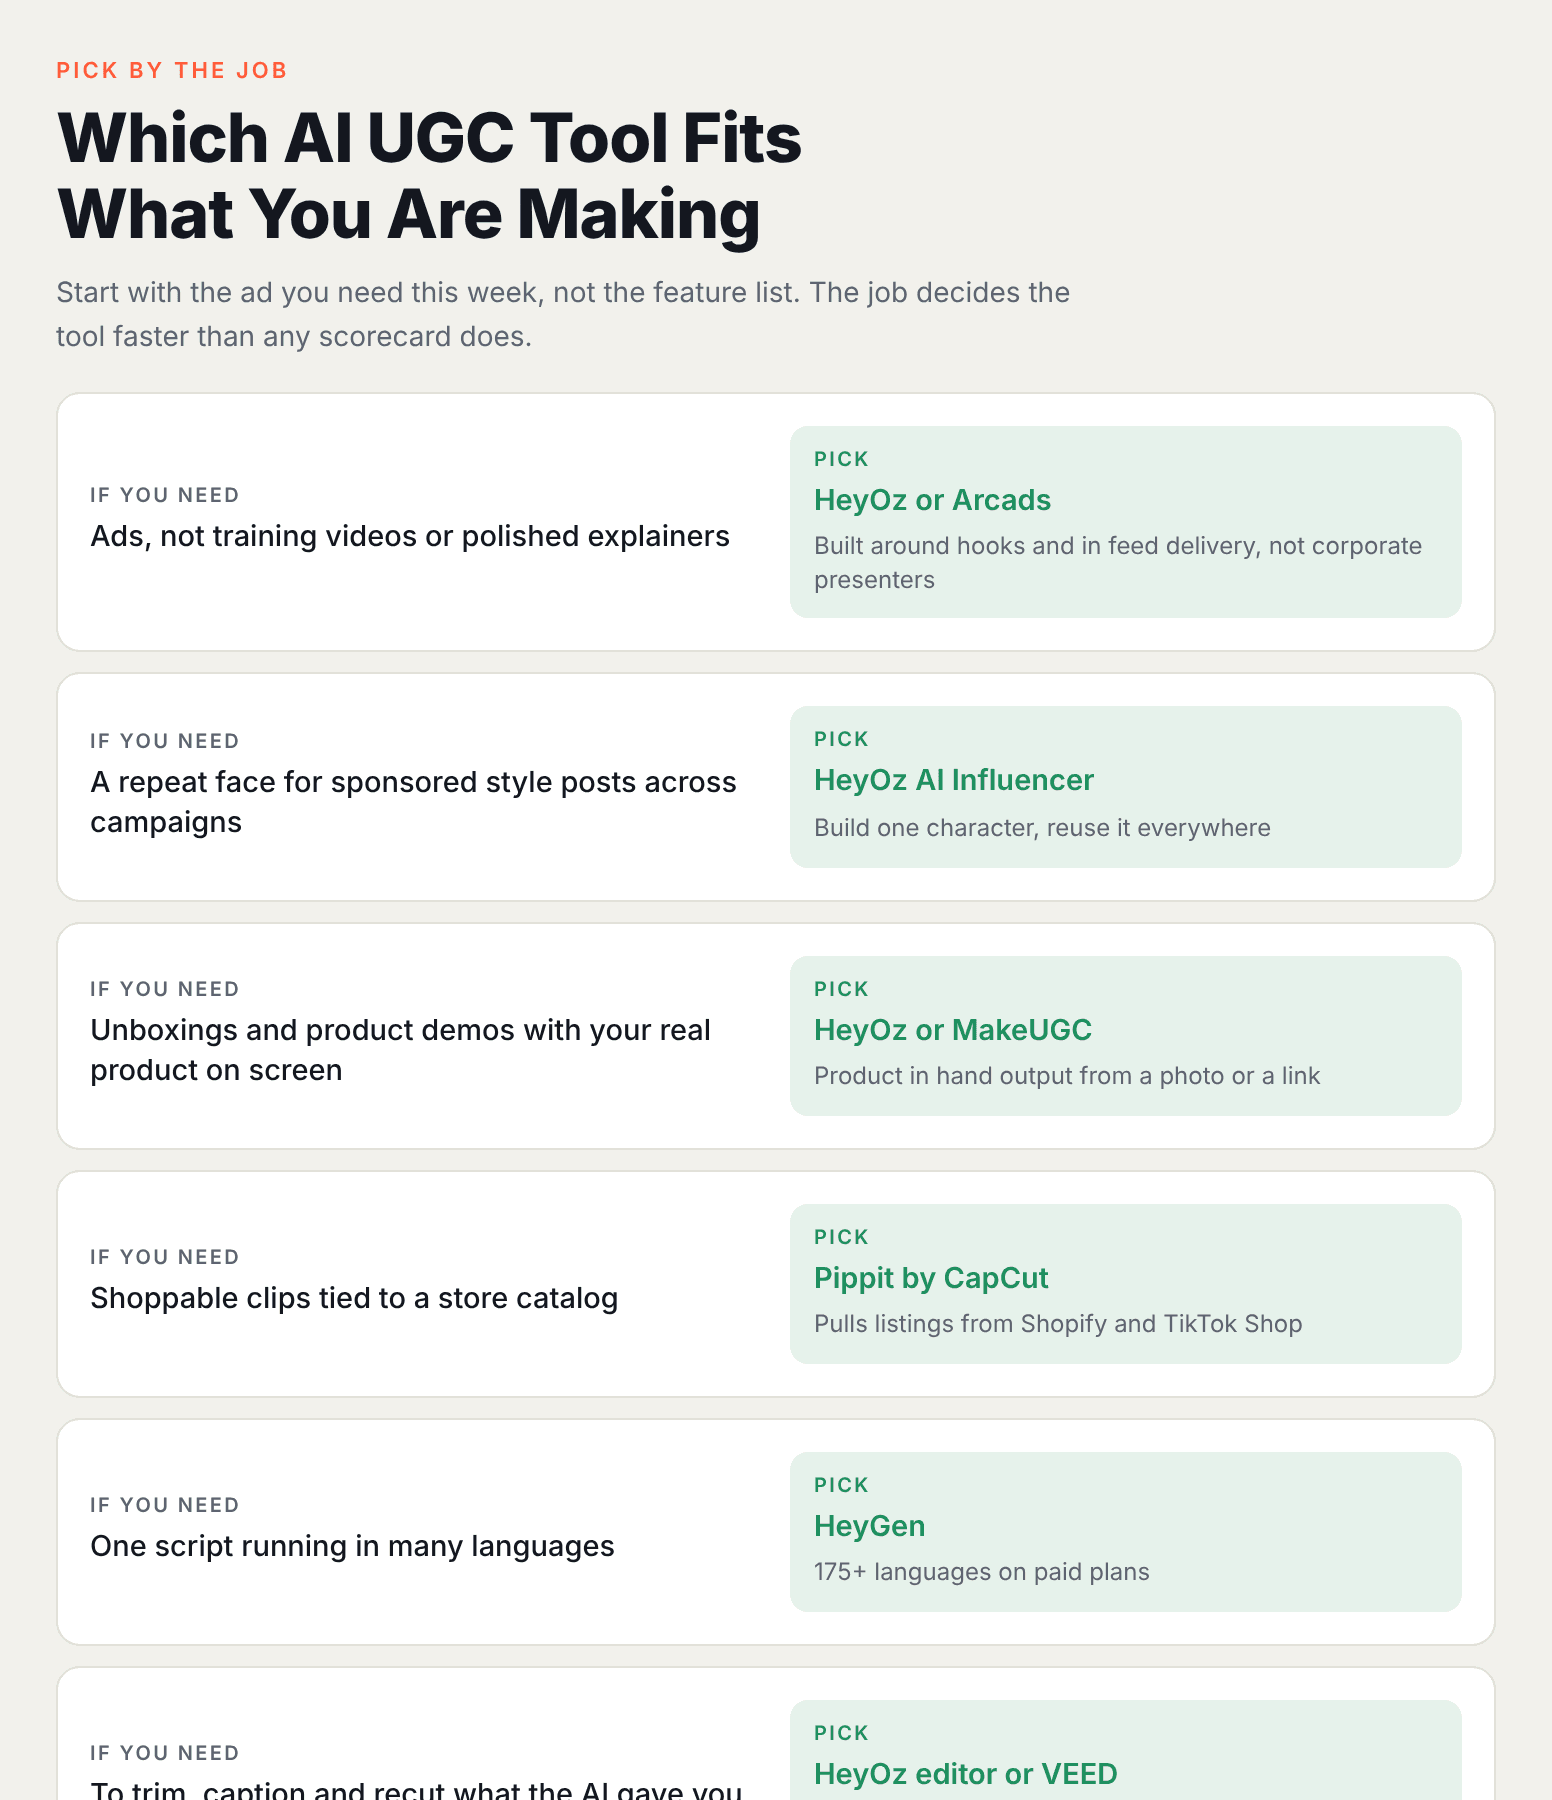The height and width of the screenshot is (1800, 1552).
Task: Click '175+ languages on paid plans' text
Action: point(982,1572)
